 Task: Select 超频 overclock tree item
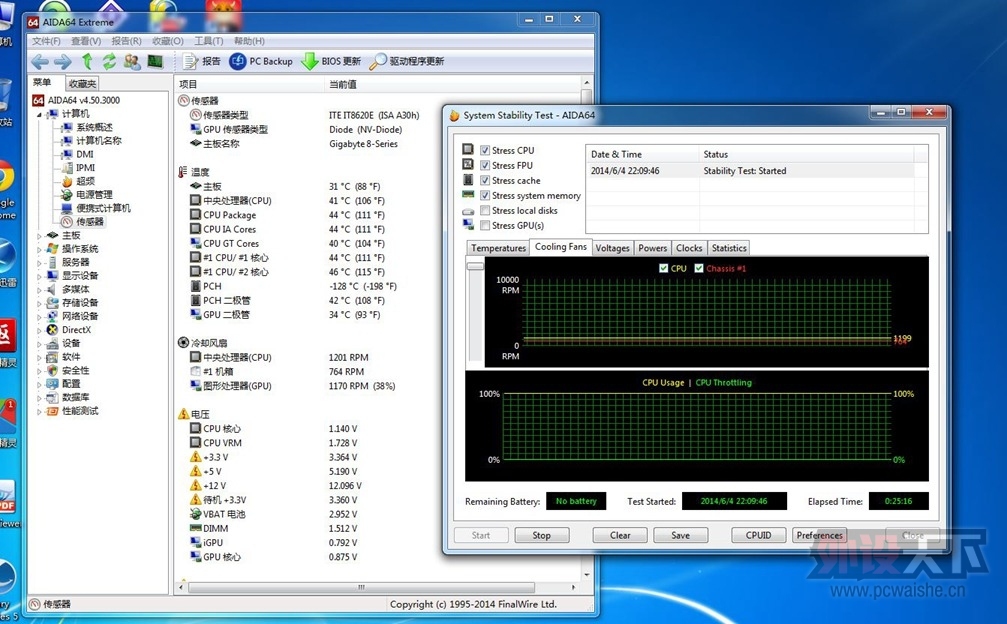pyautogui.click(x=85, y=181)
